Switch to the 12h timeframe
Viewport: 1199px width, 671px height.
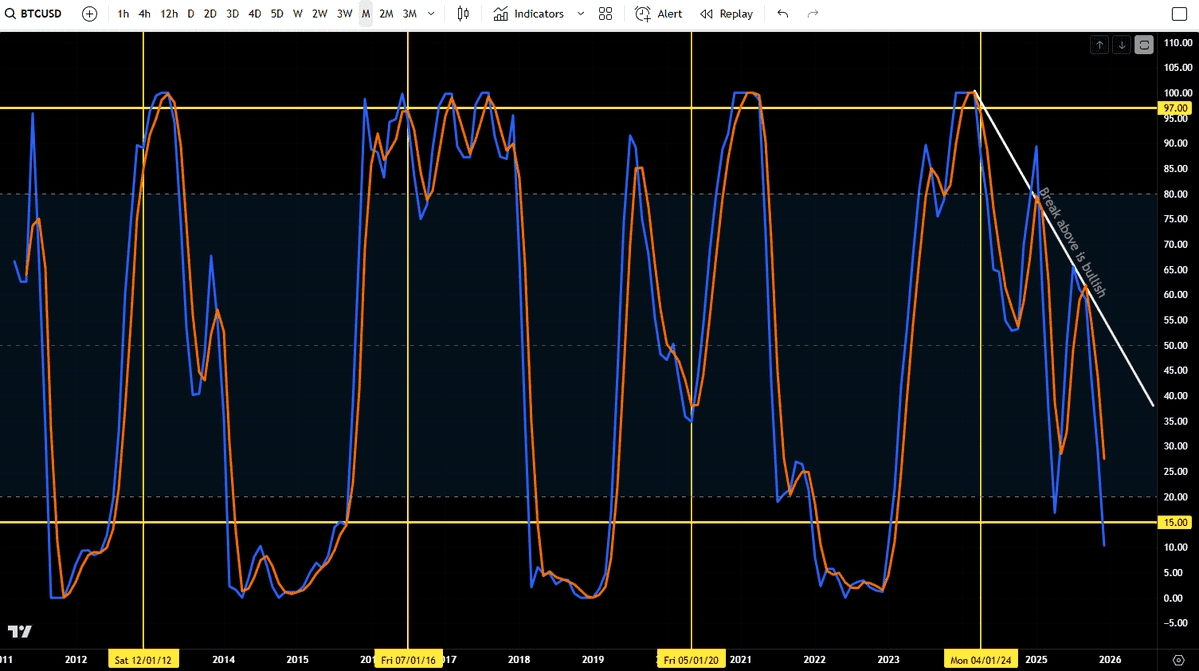[169, 14]
